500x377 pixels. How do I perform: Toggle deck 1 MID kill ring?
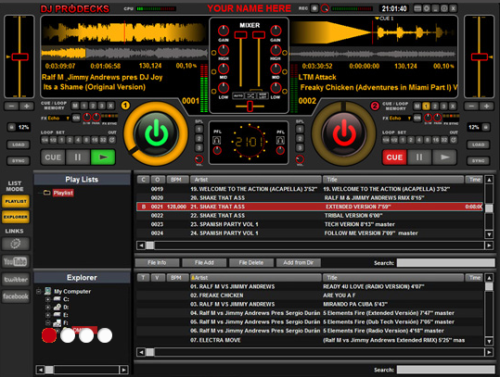(214, 72)
